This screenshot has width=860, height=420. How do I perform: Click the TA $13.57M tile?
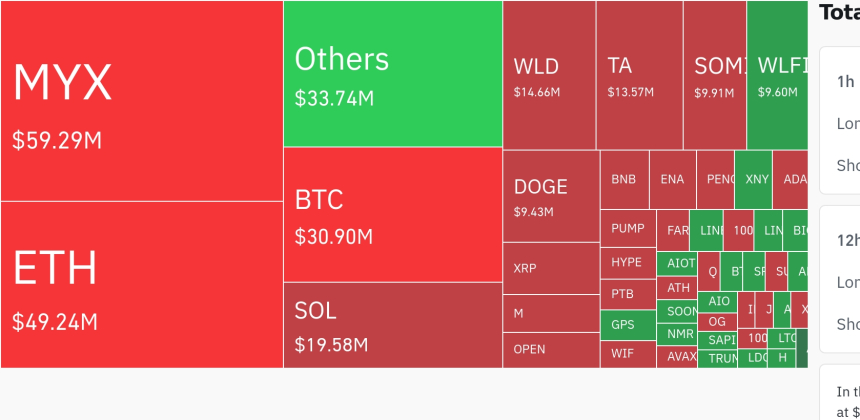(640, 75)
